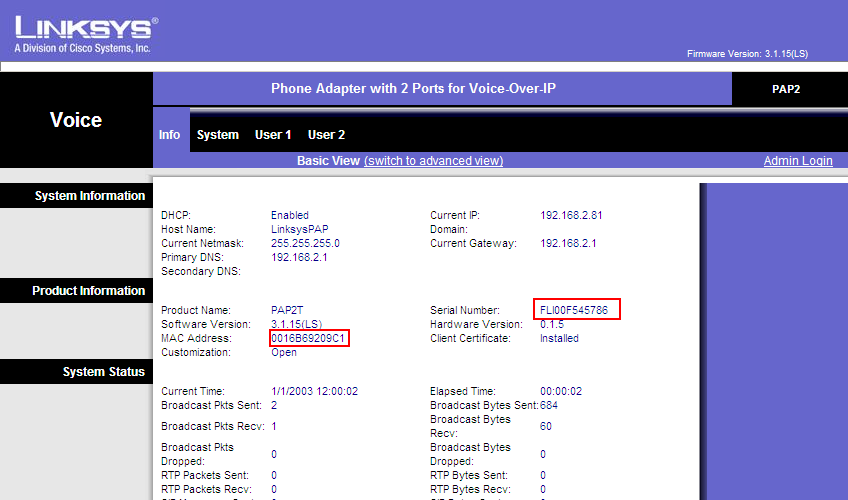
Task: Select the MAC Address value 0016B69209C1
Action: [308, 338]
